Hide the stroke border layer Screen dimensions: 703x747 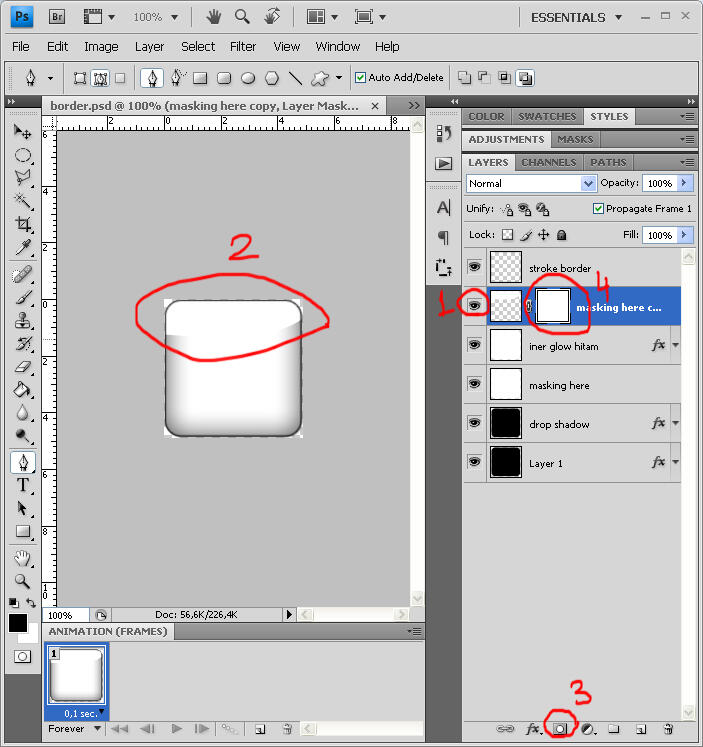click(475, 267)
